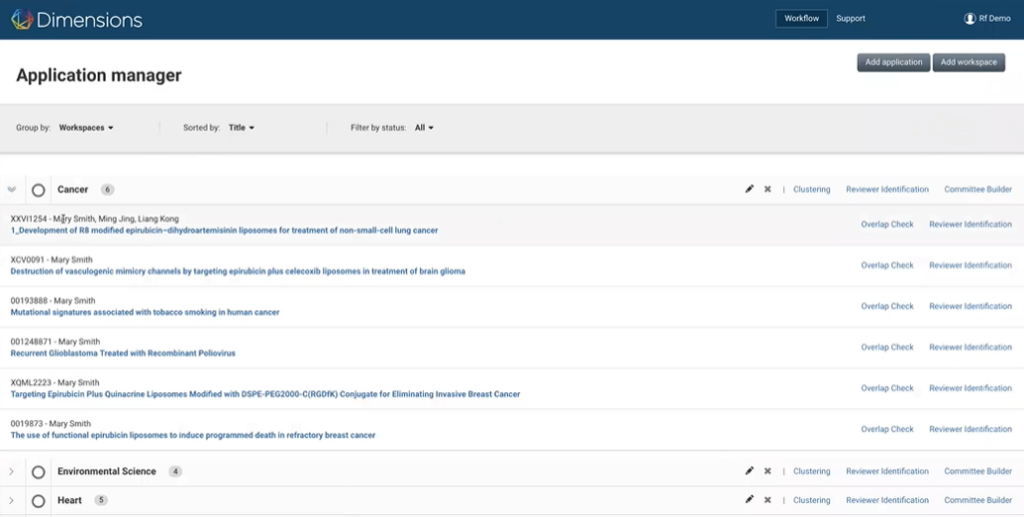The image size is (1024, 517).
Task: Remove Environmental Science workspace with X icon
Action: (767, 471)
